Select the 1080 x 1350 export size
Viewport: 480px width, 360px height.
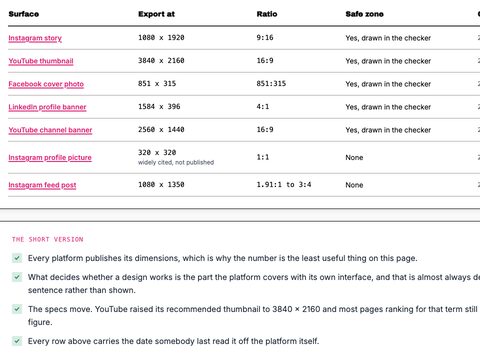pos(161,185)
